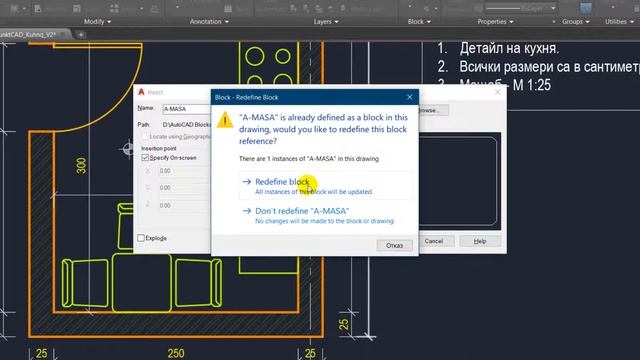Choose Redefine block option
Image resolution: width=640 pixels, height=360 pixels.
pyautogui.click(x=326, y=186)
